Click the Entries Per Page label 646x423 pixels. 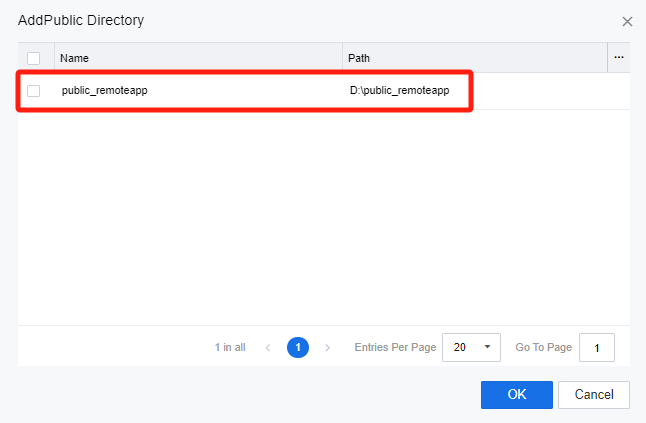coord(395,348)
